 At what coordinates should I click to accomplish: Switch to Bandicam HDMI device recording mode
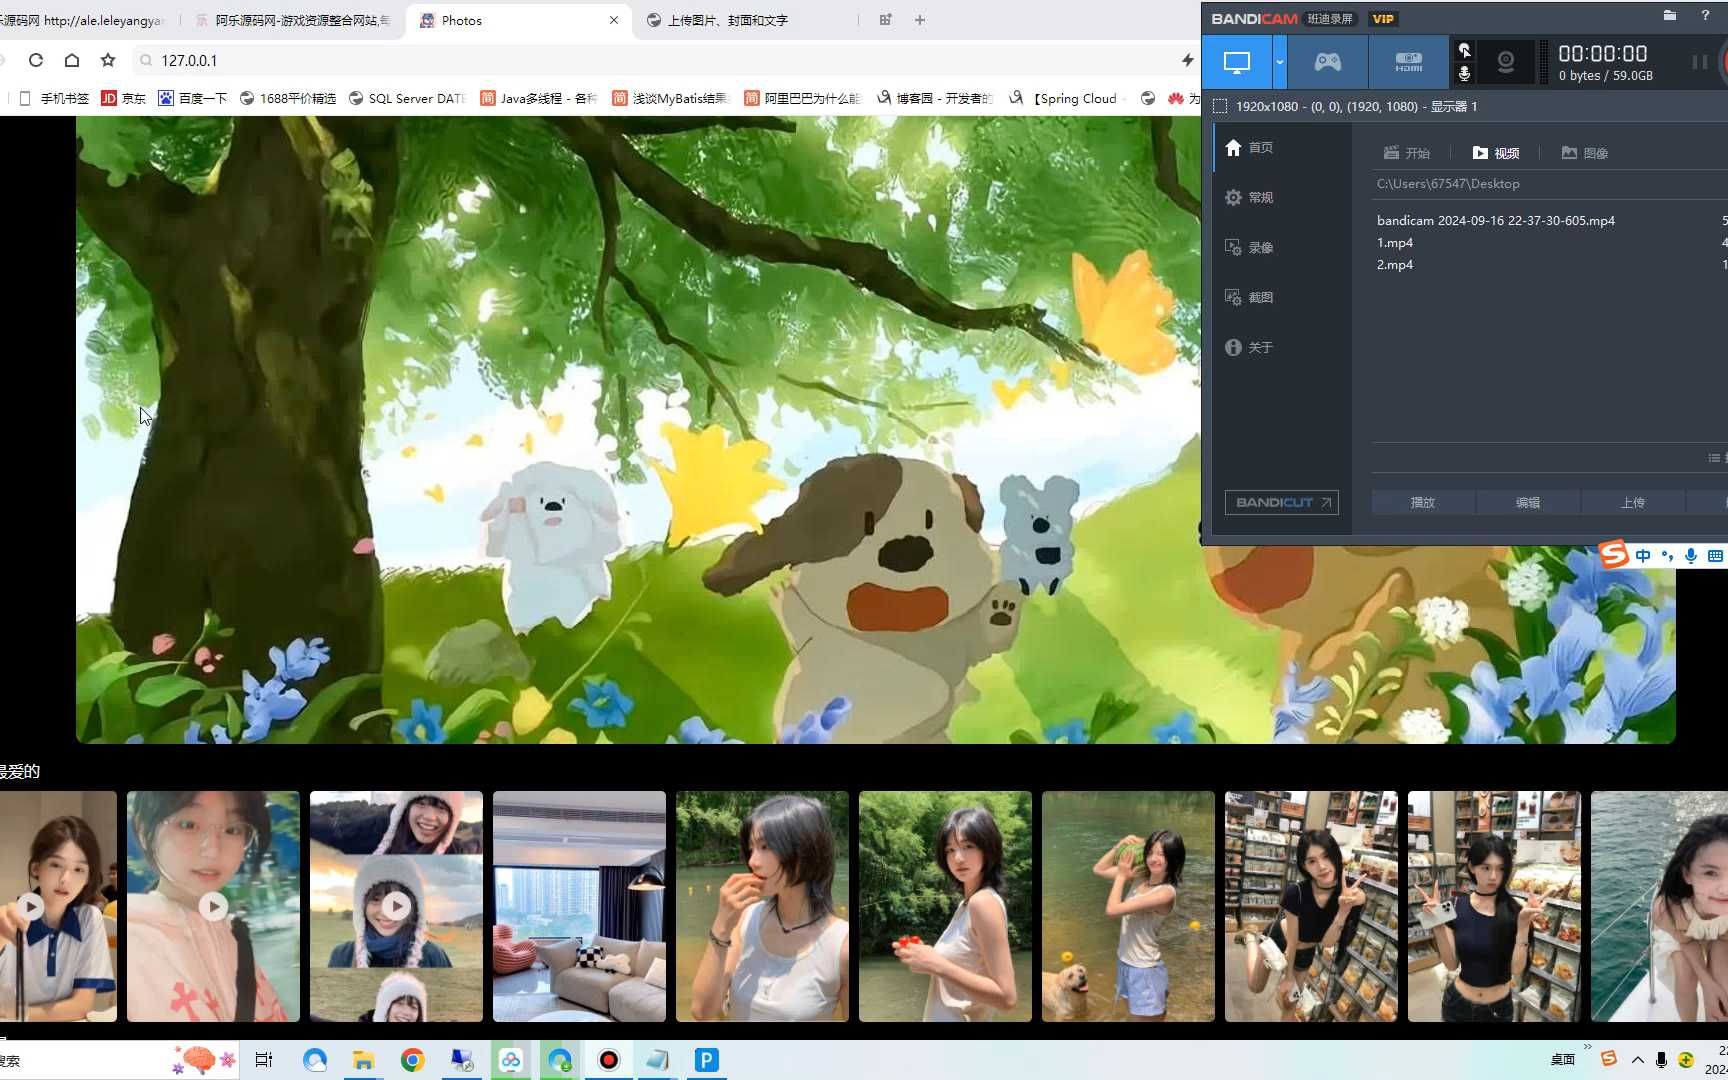click(x=1408, y=62)
